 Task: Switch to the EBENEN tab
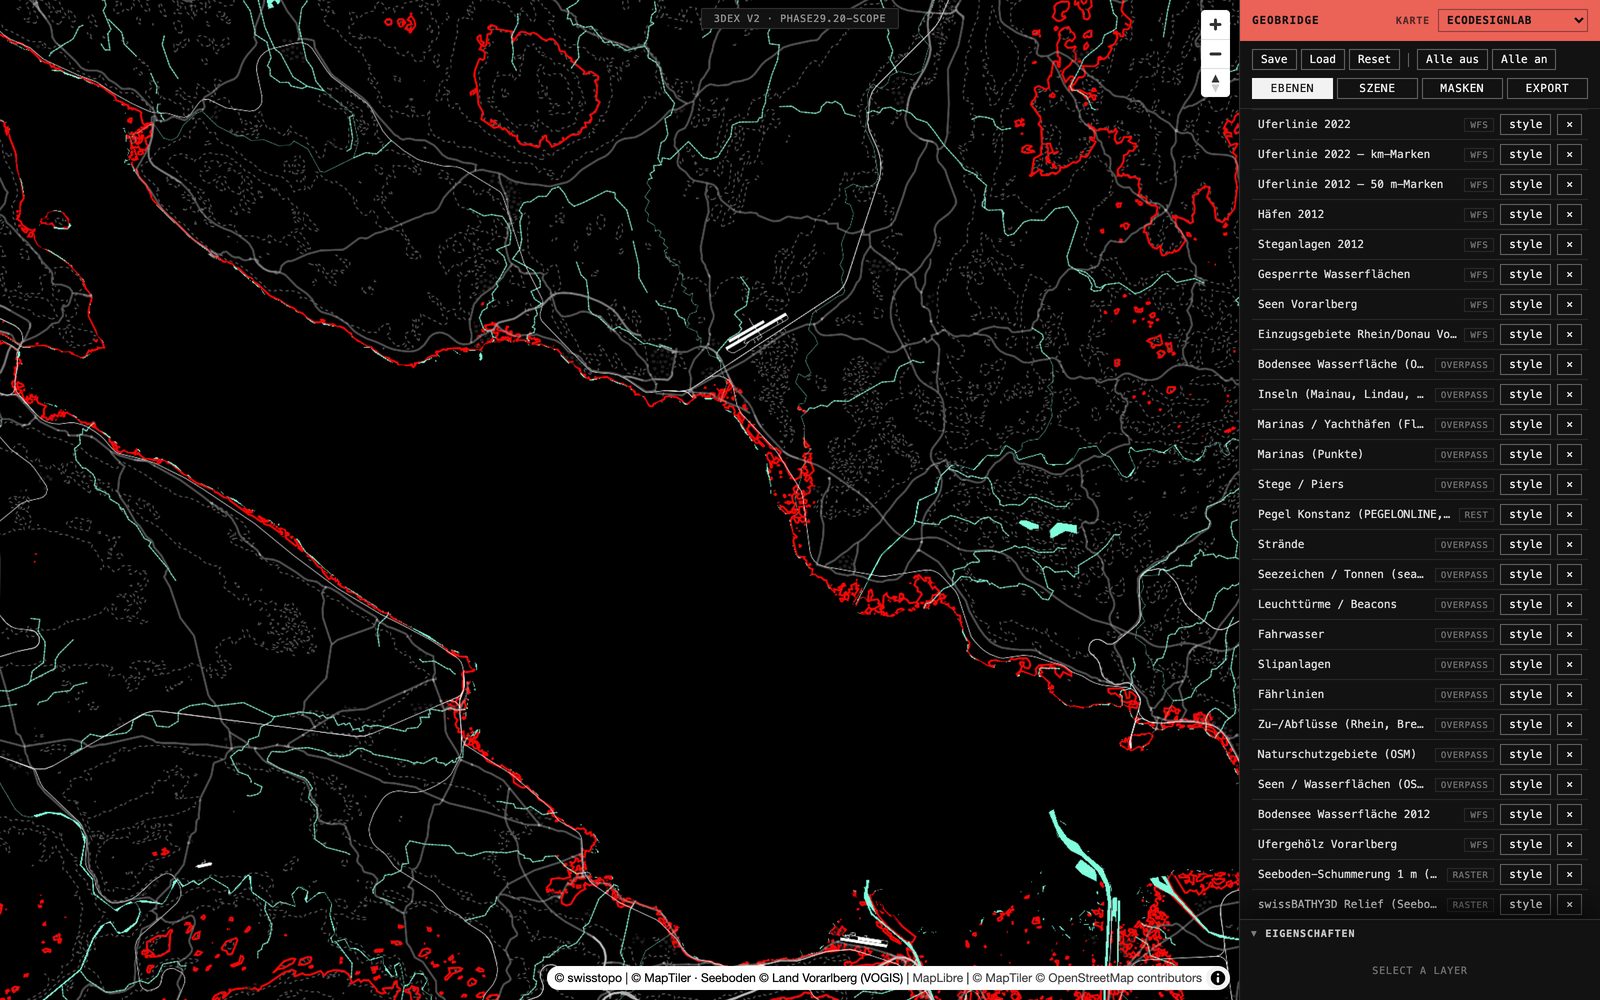(1292, 88)
